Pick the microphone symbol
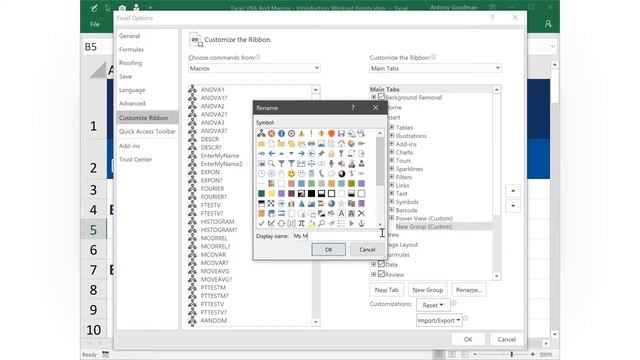The image size is (640, 360). point(331,164)
